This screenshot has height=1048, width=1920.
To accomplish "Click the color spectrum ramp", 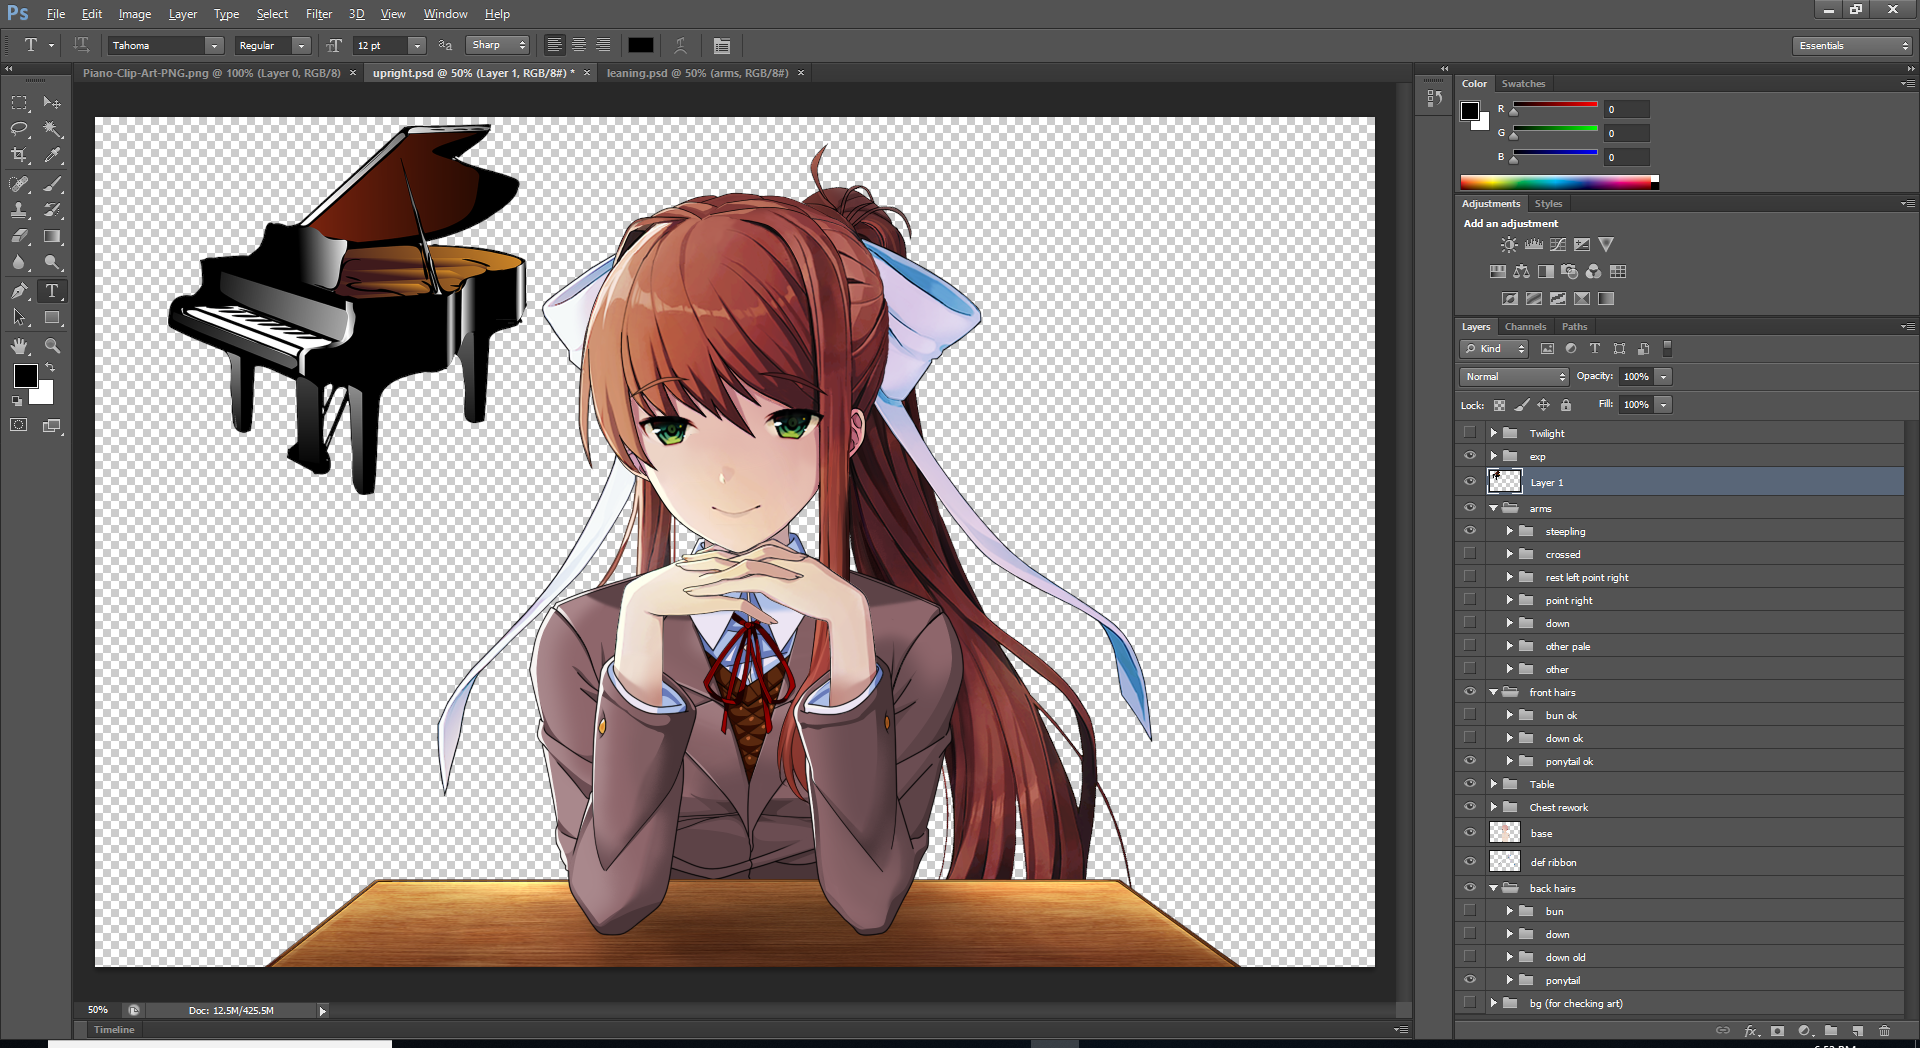I will [1556, 182].
